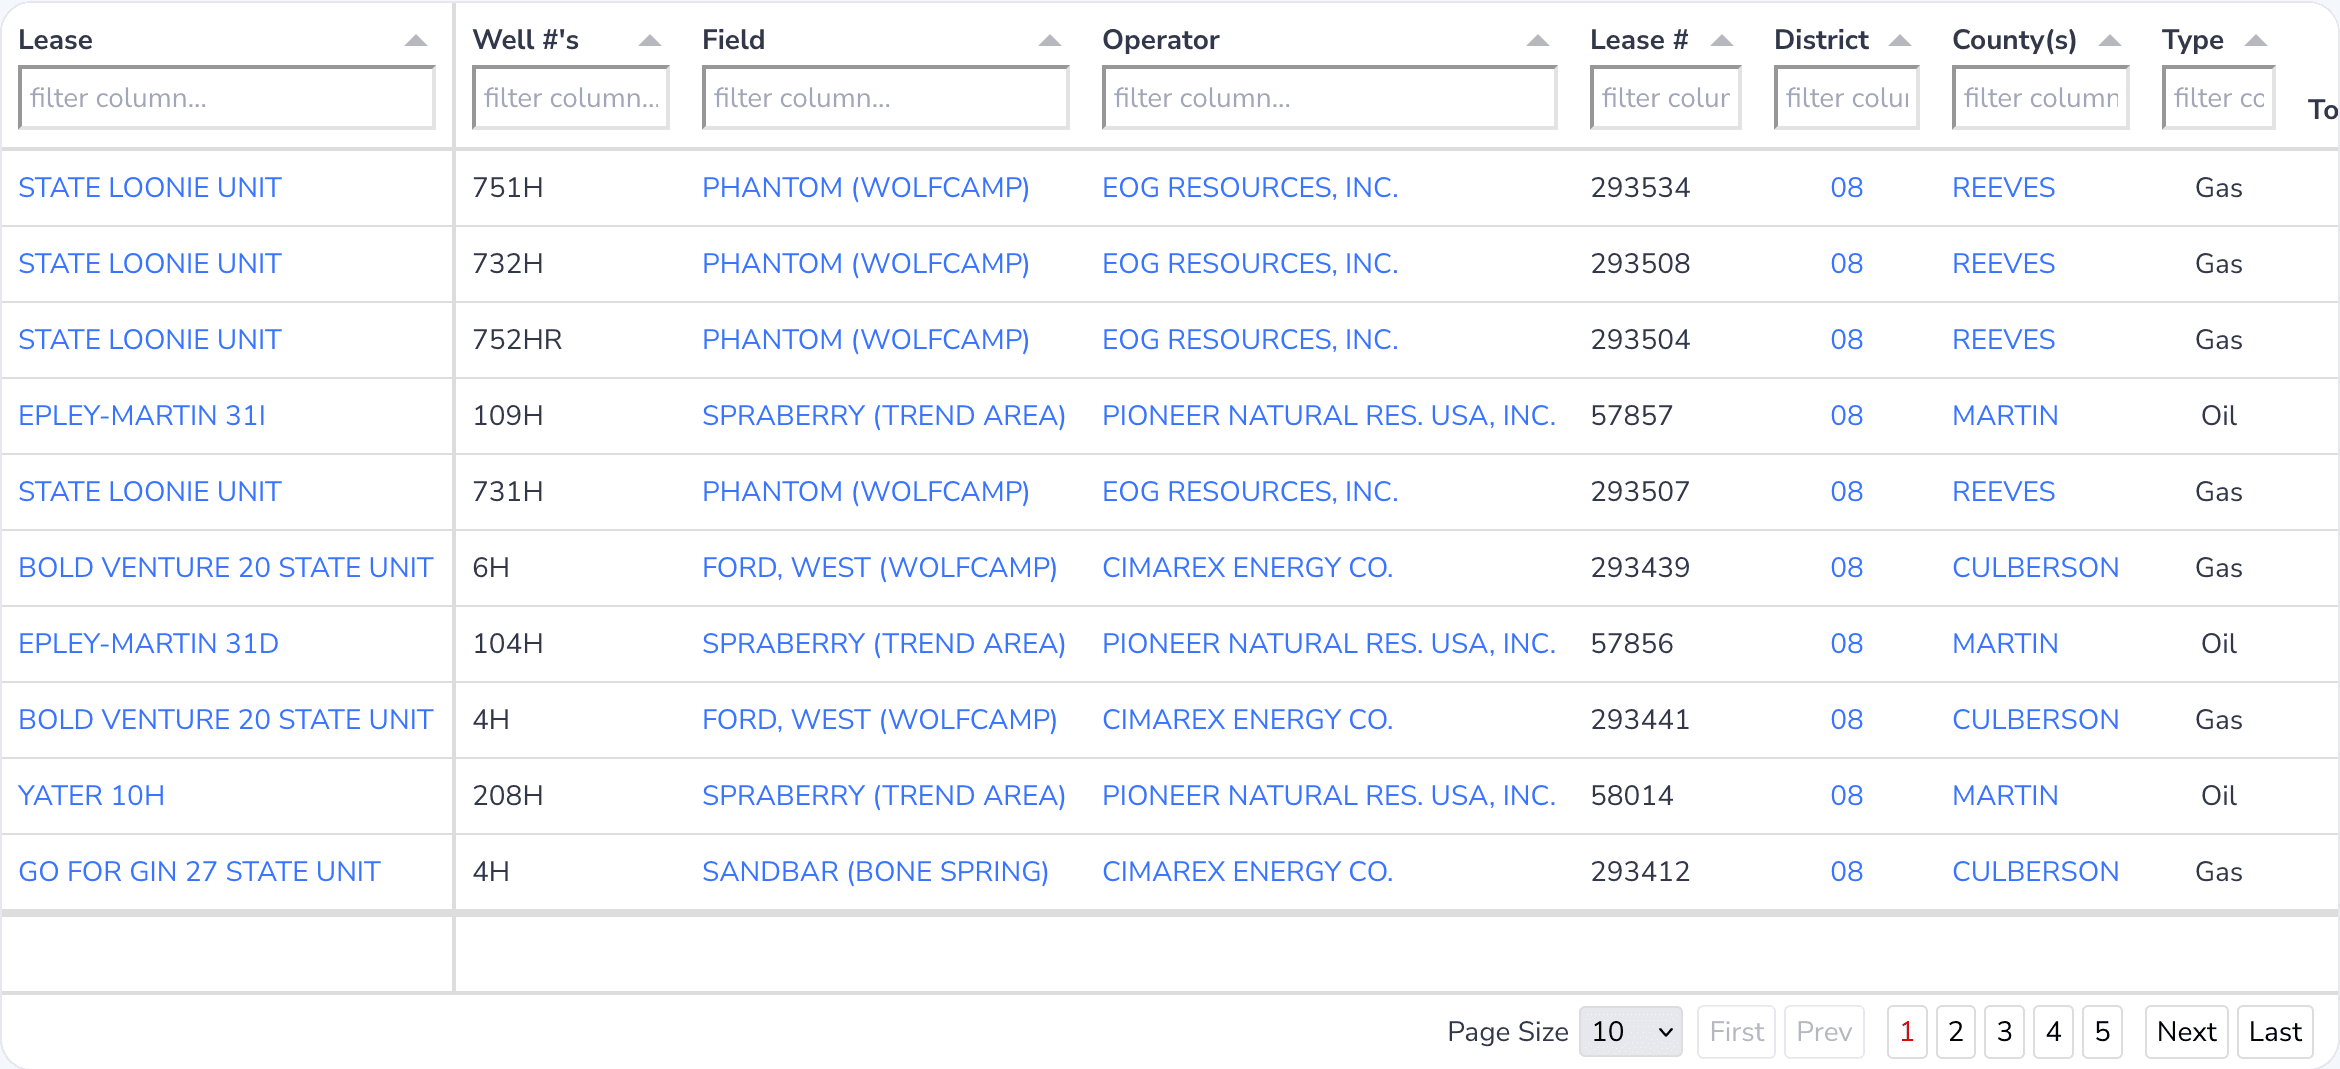Screen dimensions: 2340x1069
Task: Open BOLD VENTURE 20 STATE UNIT lease 293441
Action: [x=226, y=719]
